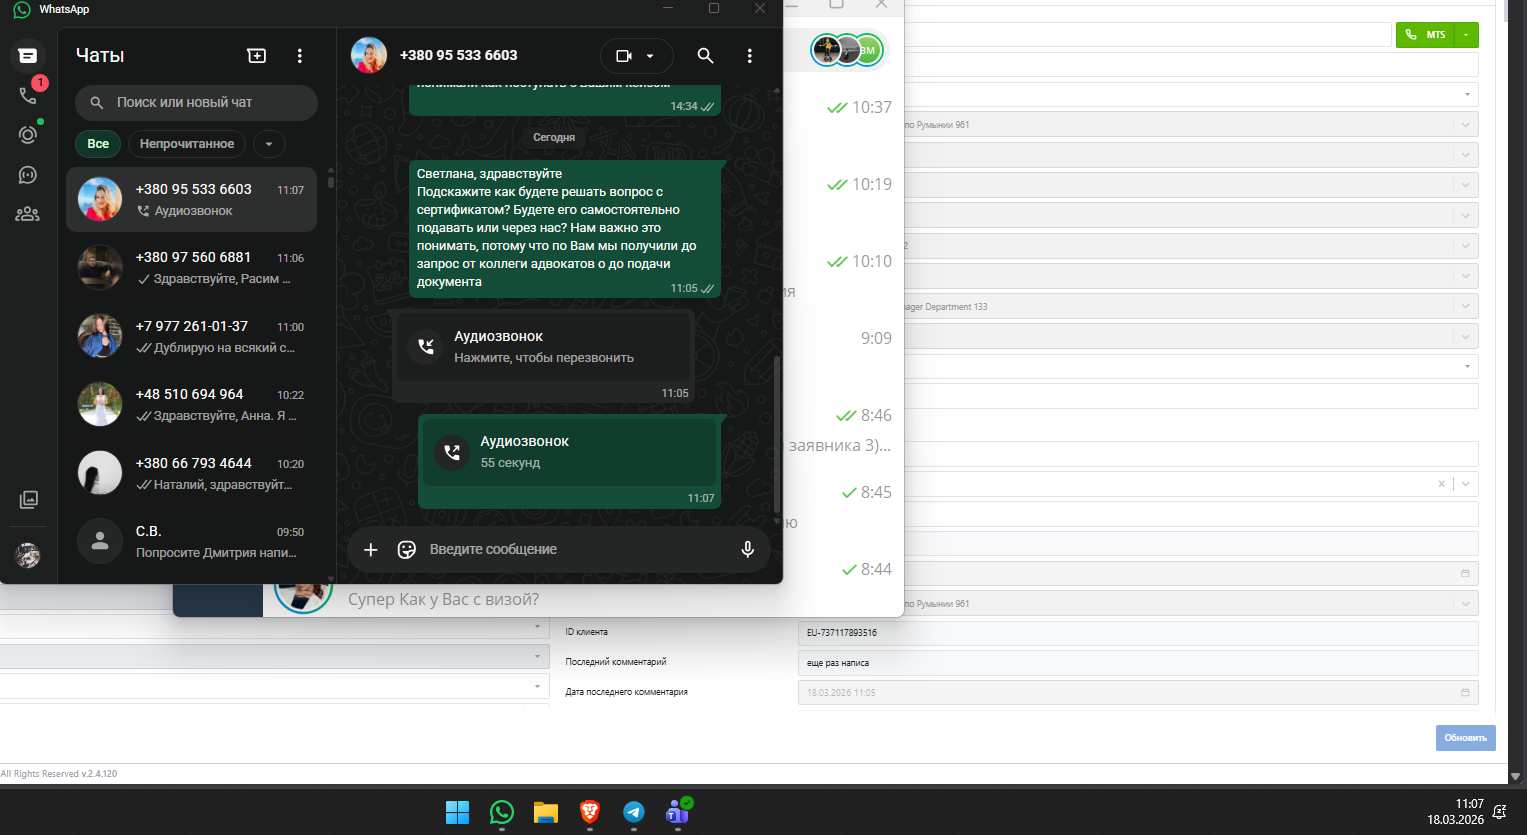This screenshot has width=1527, height=835.
Task: Click the contact avatar in chat header
Action: tap(369, 56)
